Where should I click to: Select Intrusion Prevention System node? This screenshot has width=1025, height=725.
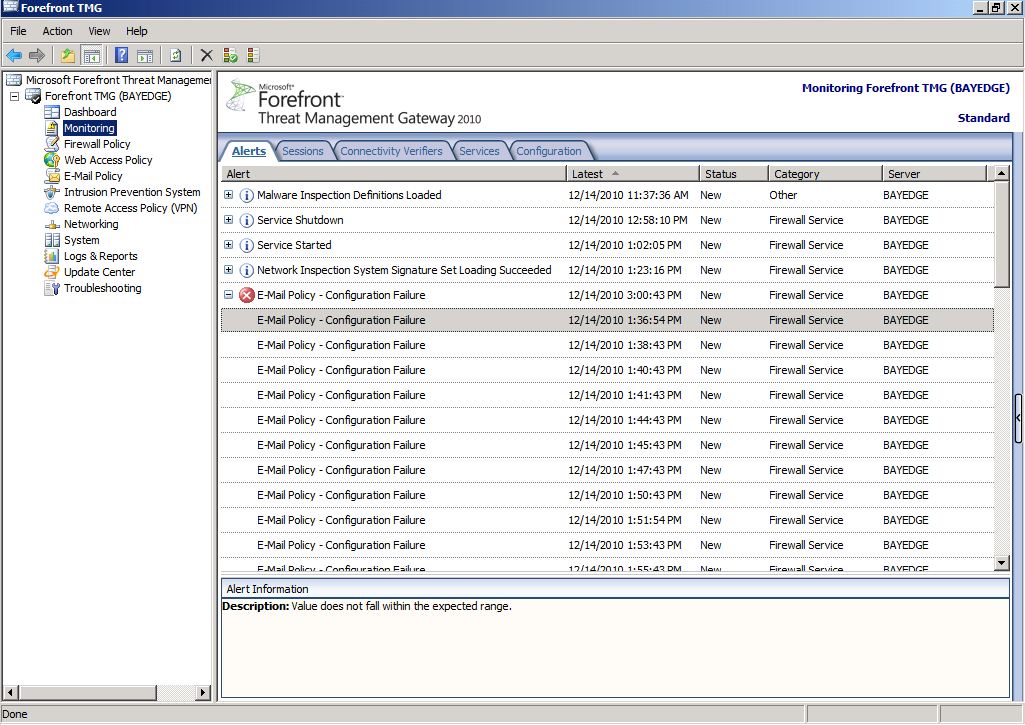132,192
